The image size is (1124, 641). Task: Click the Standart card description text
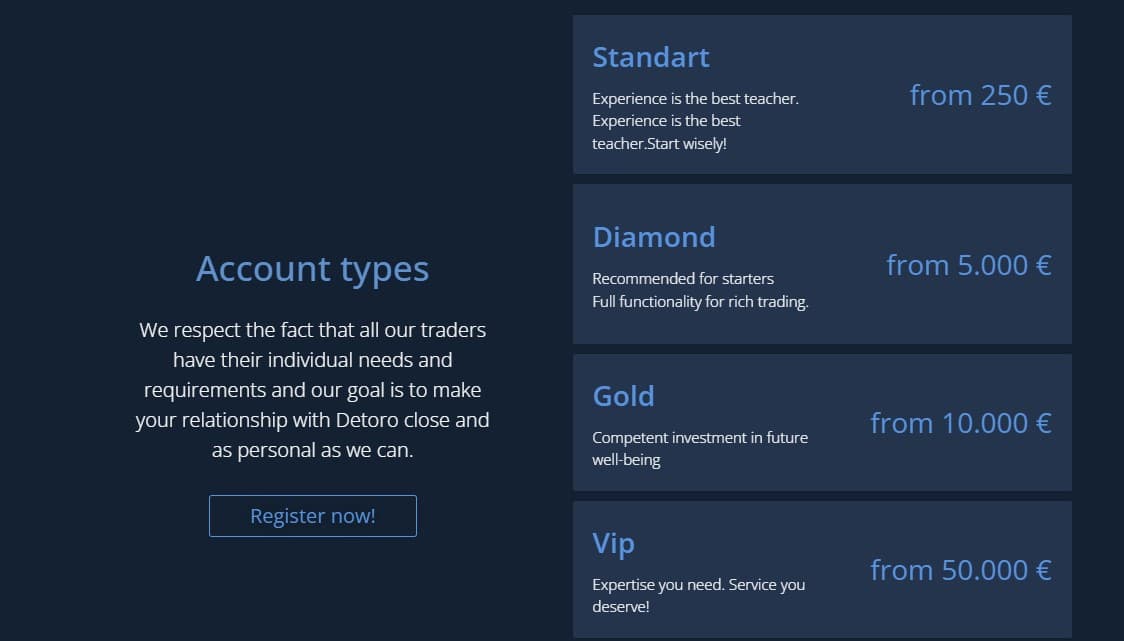tap(695, 121)
